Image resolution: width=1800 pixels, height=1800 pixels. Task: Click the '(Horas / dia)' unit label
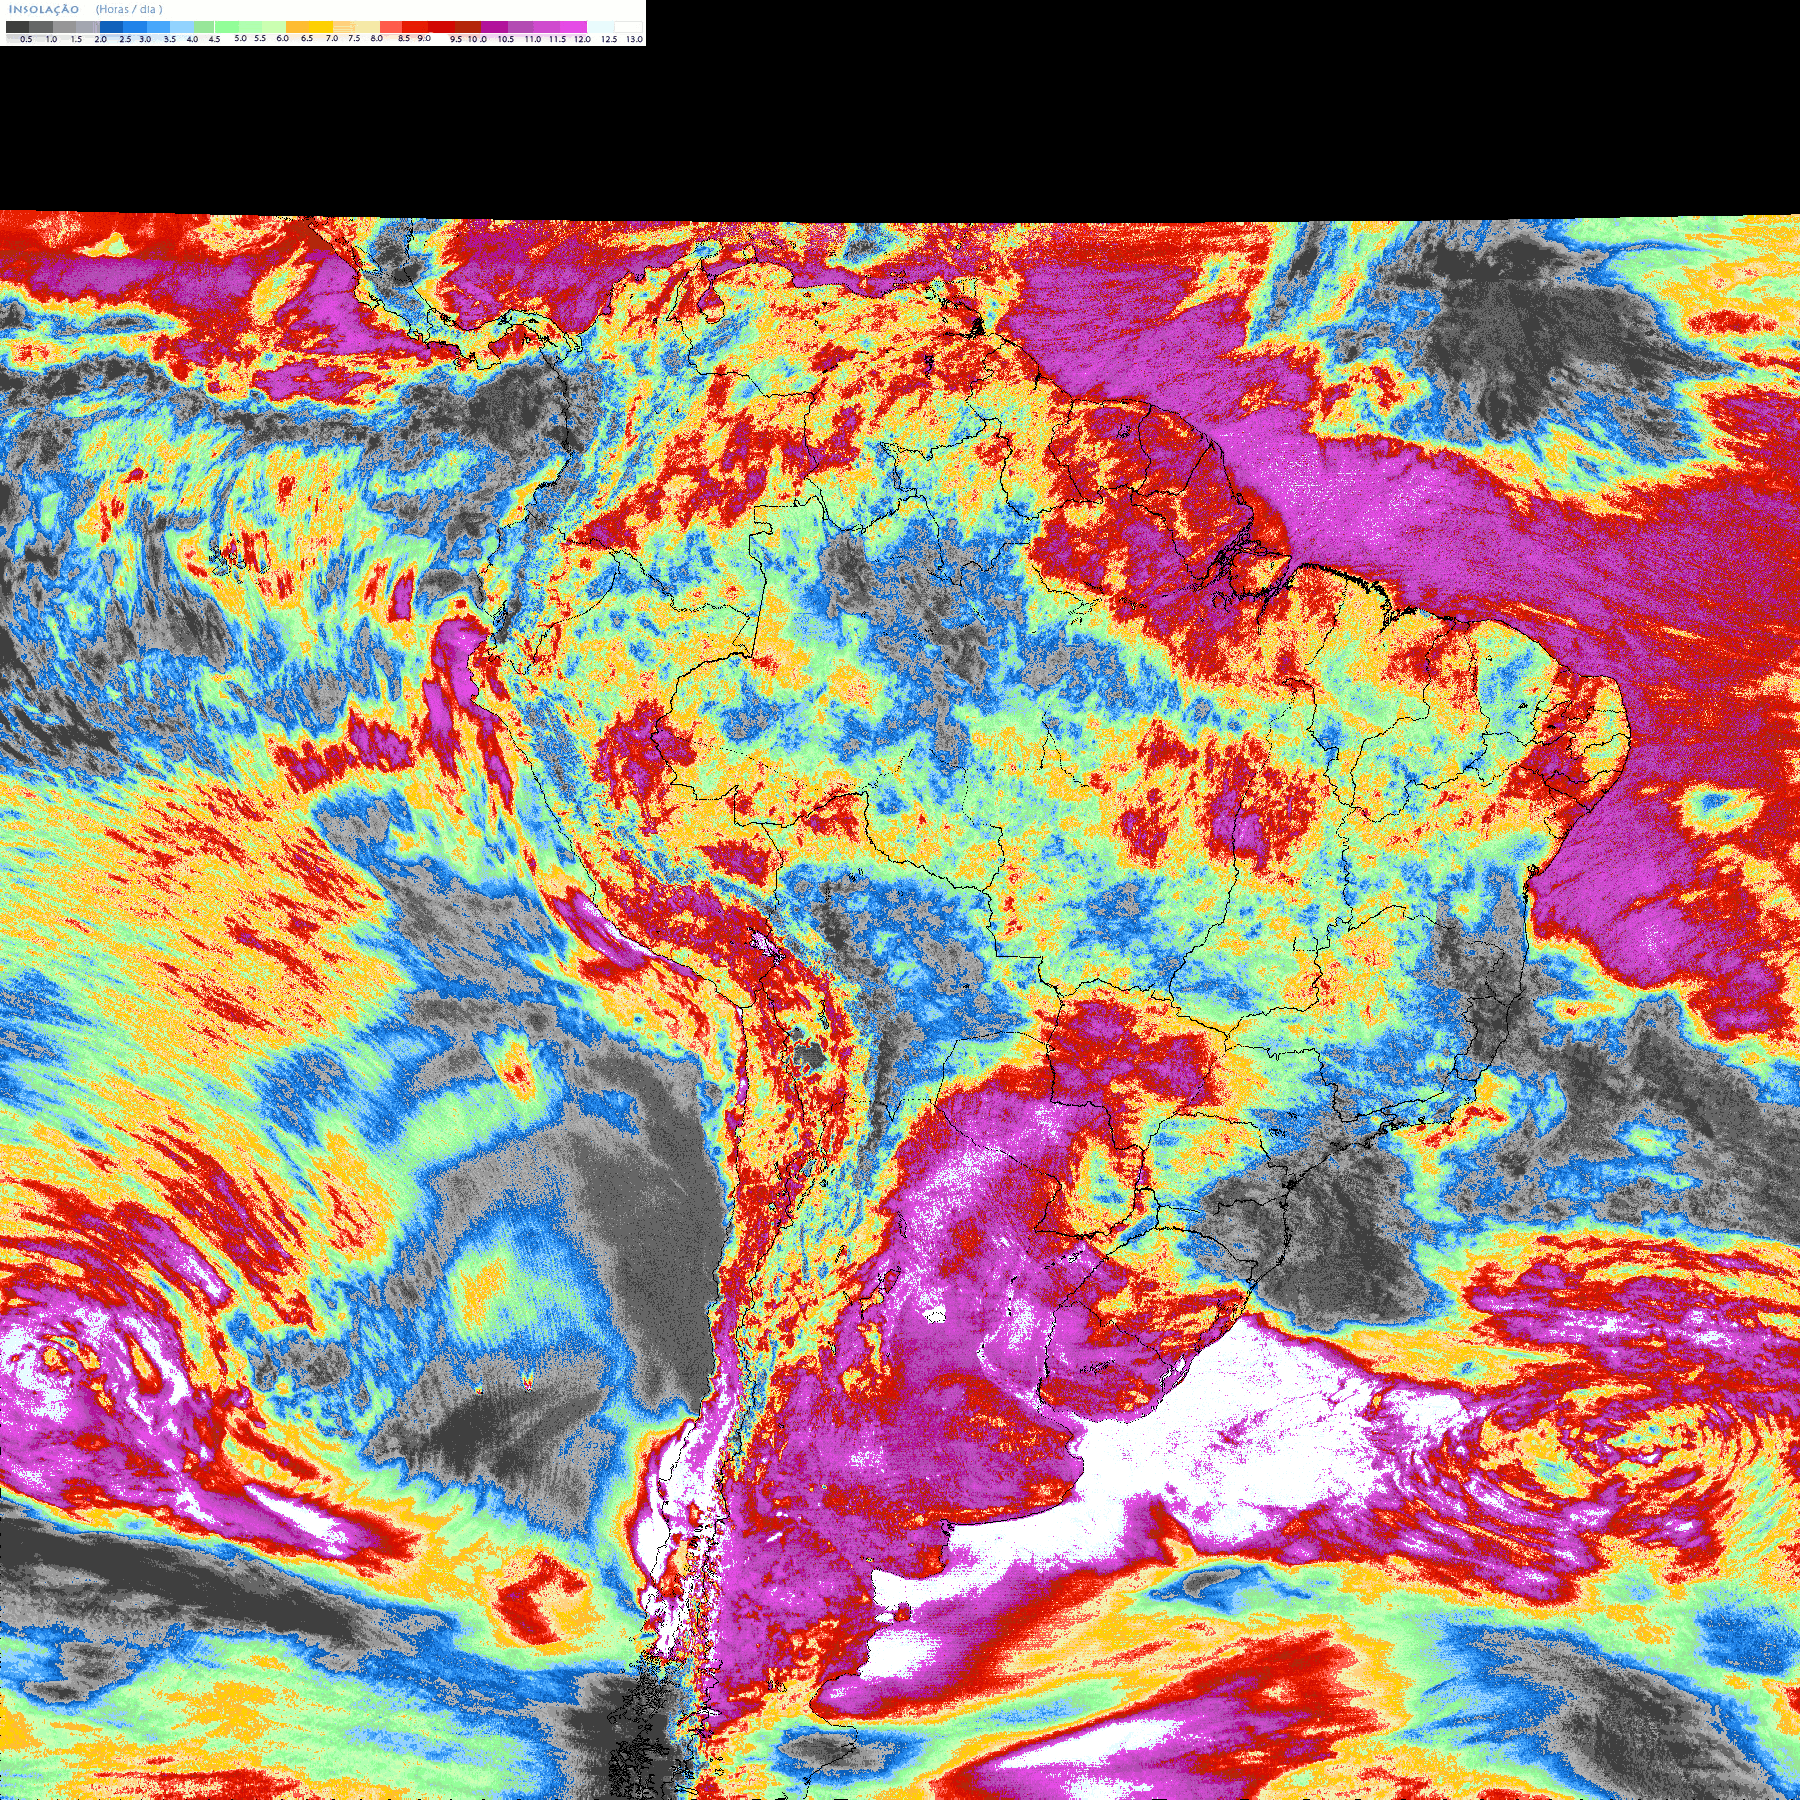tap(129, 9)
